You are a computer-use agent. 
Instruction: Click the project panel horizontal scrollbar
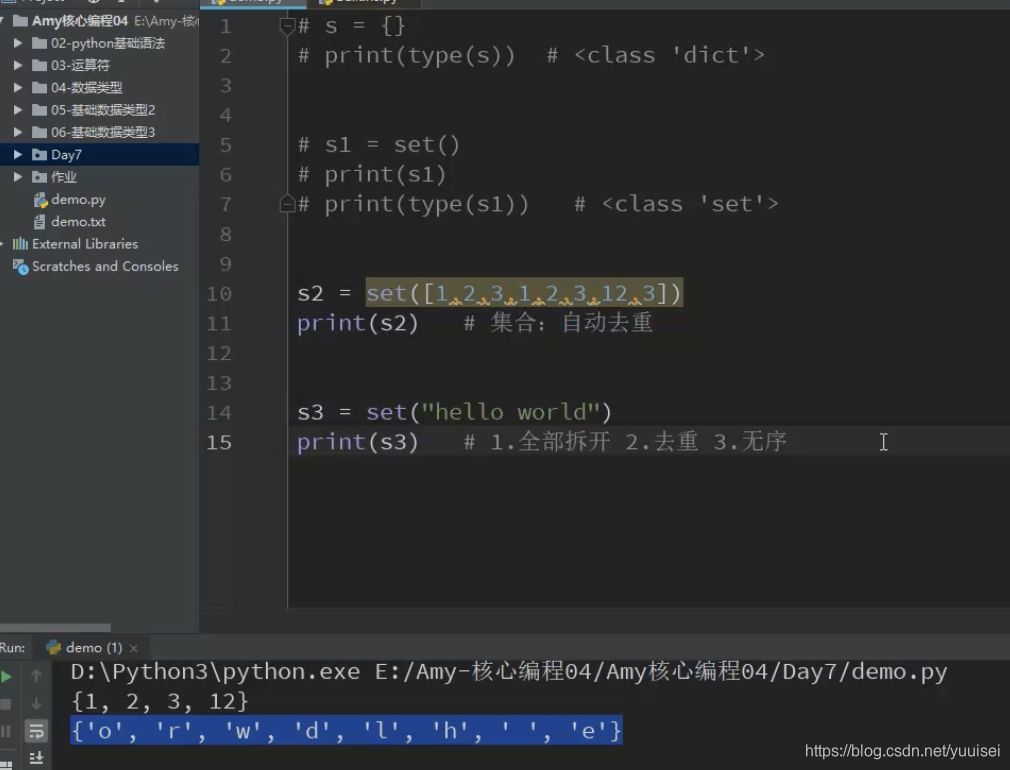[55, 627]
